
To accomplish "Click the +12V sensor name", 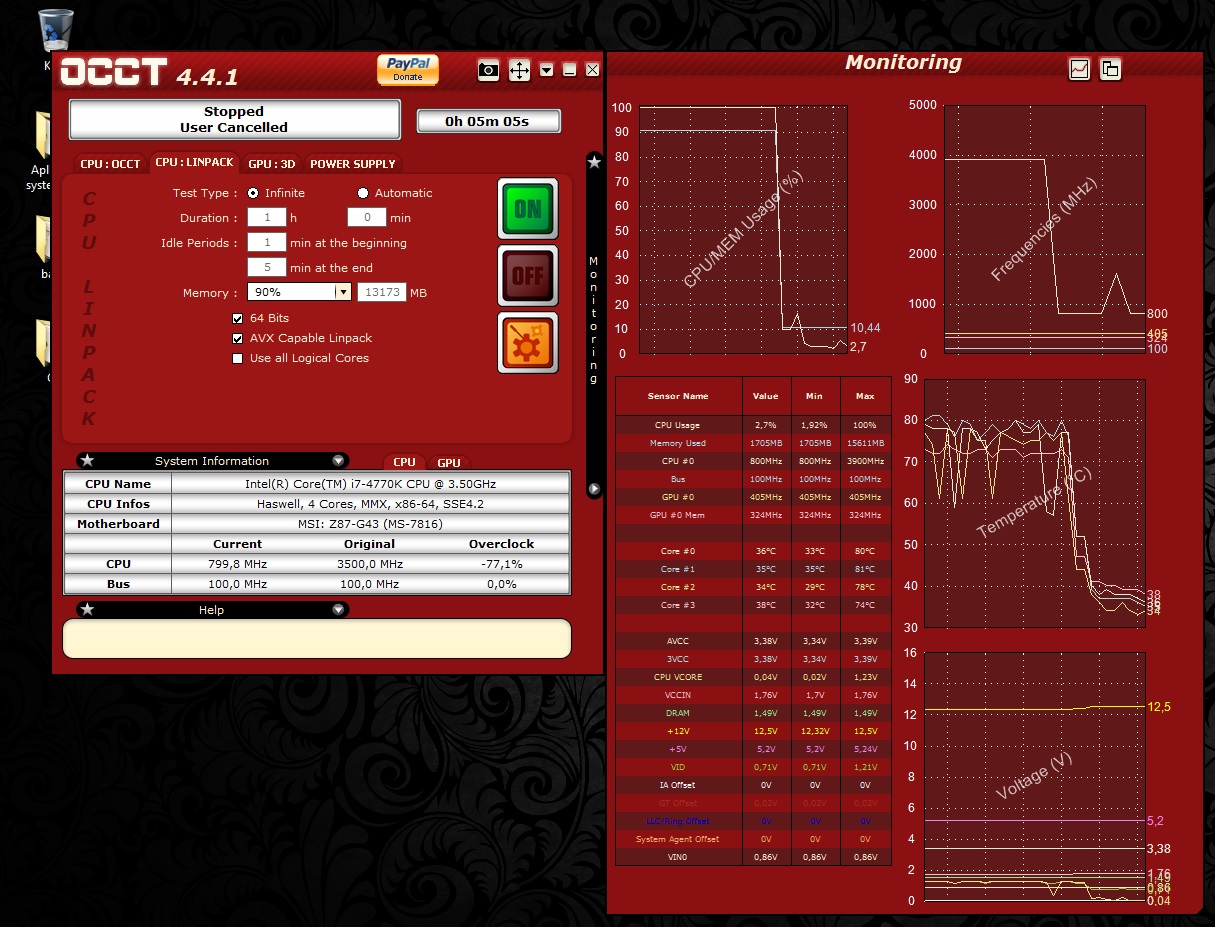I will pyautogui.click(x=678, y=731).
